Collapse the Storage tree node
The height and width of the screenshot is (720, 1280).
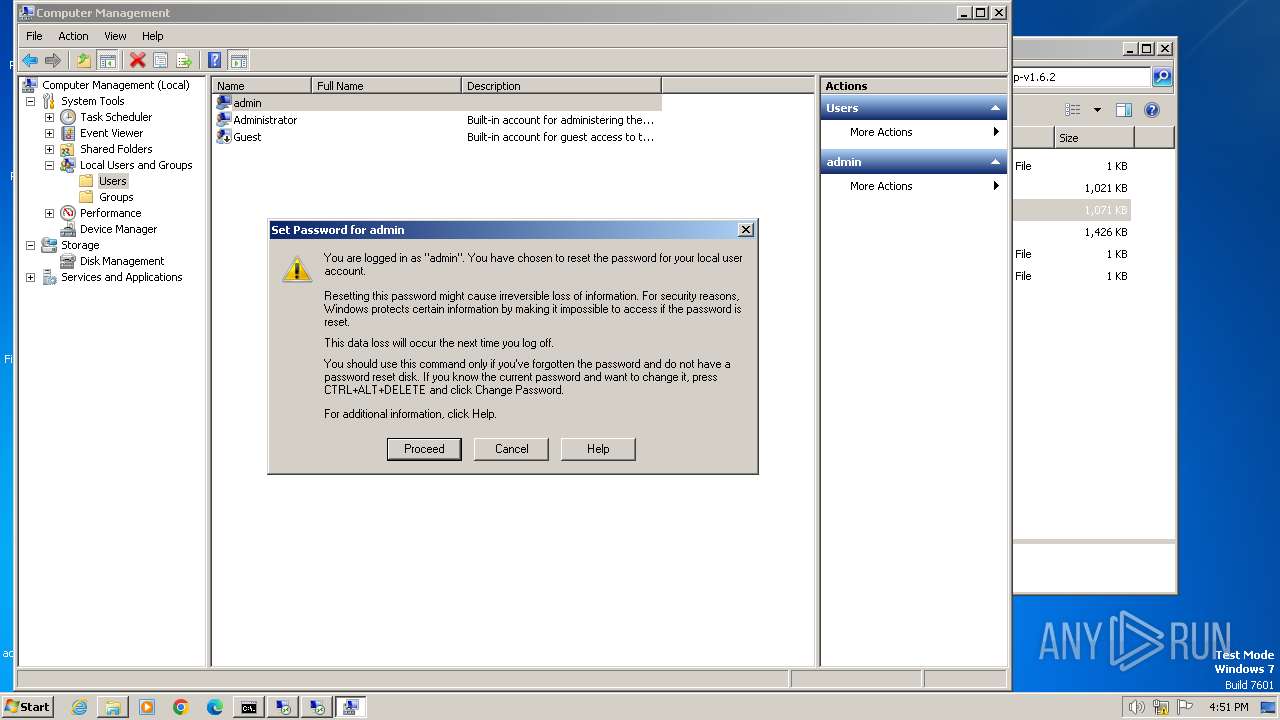pos(30,245)
